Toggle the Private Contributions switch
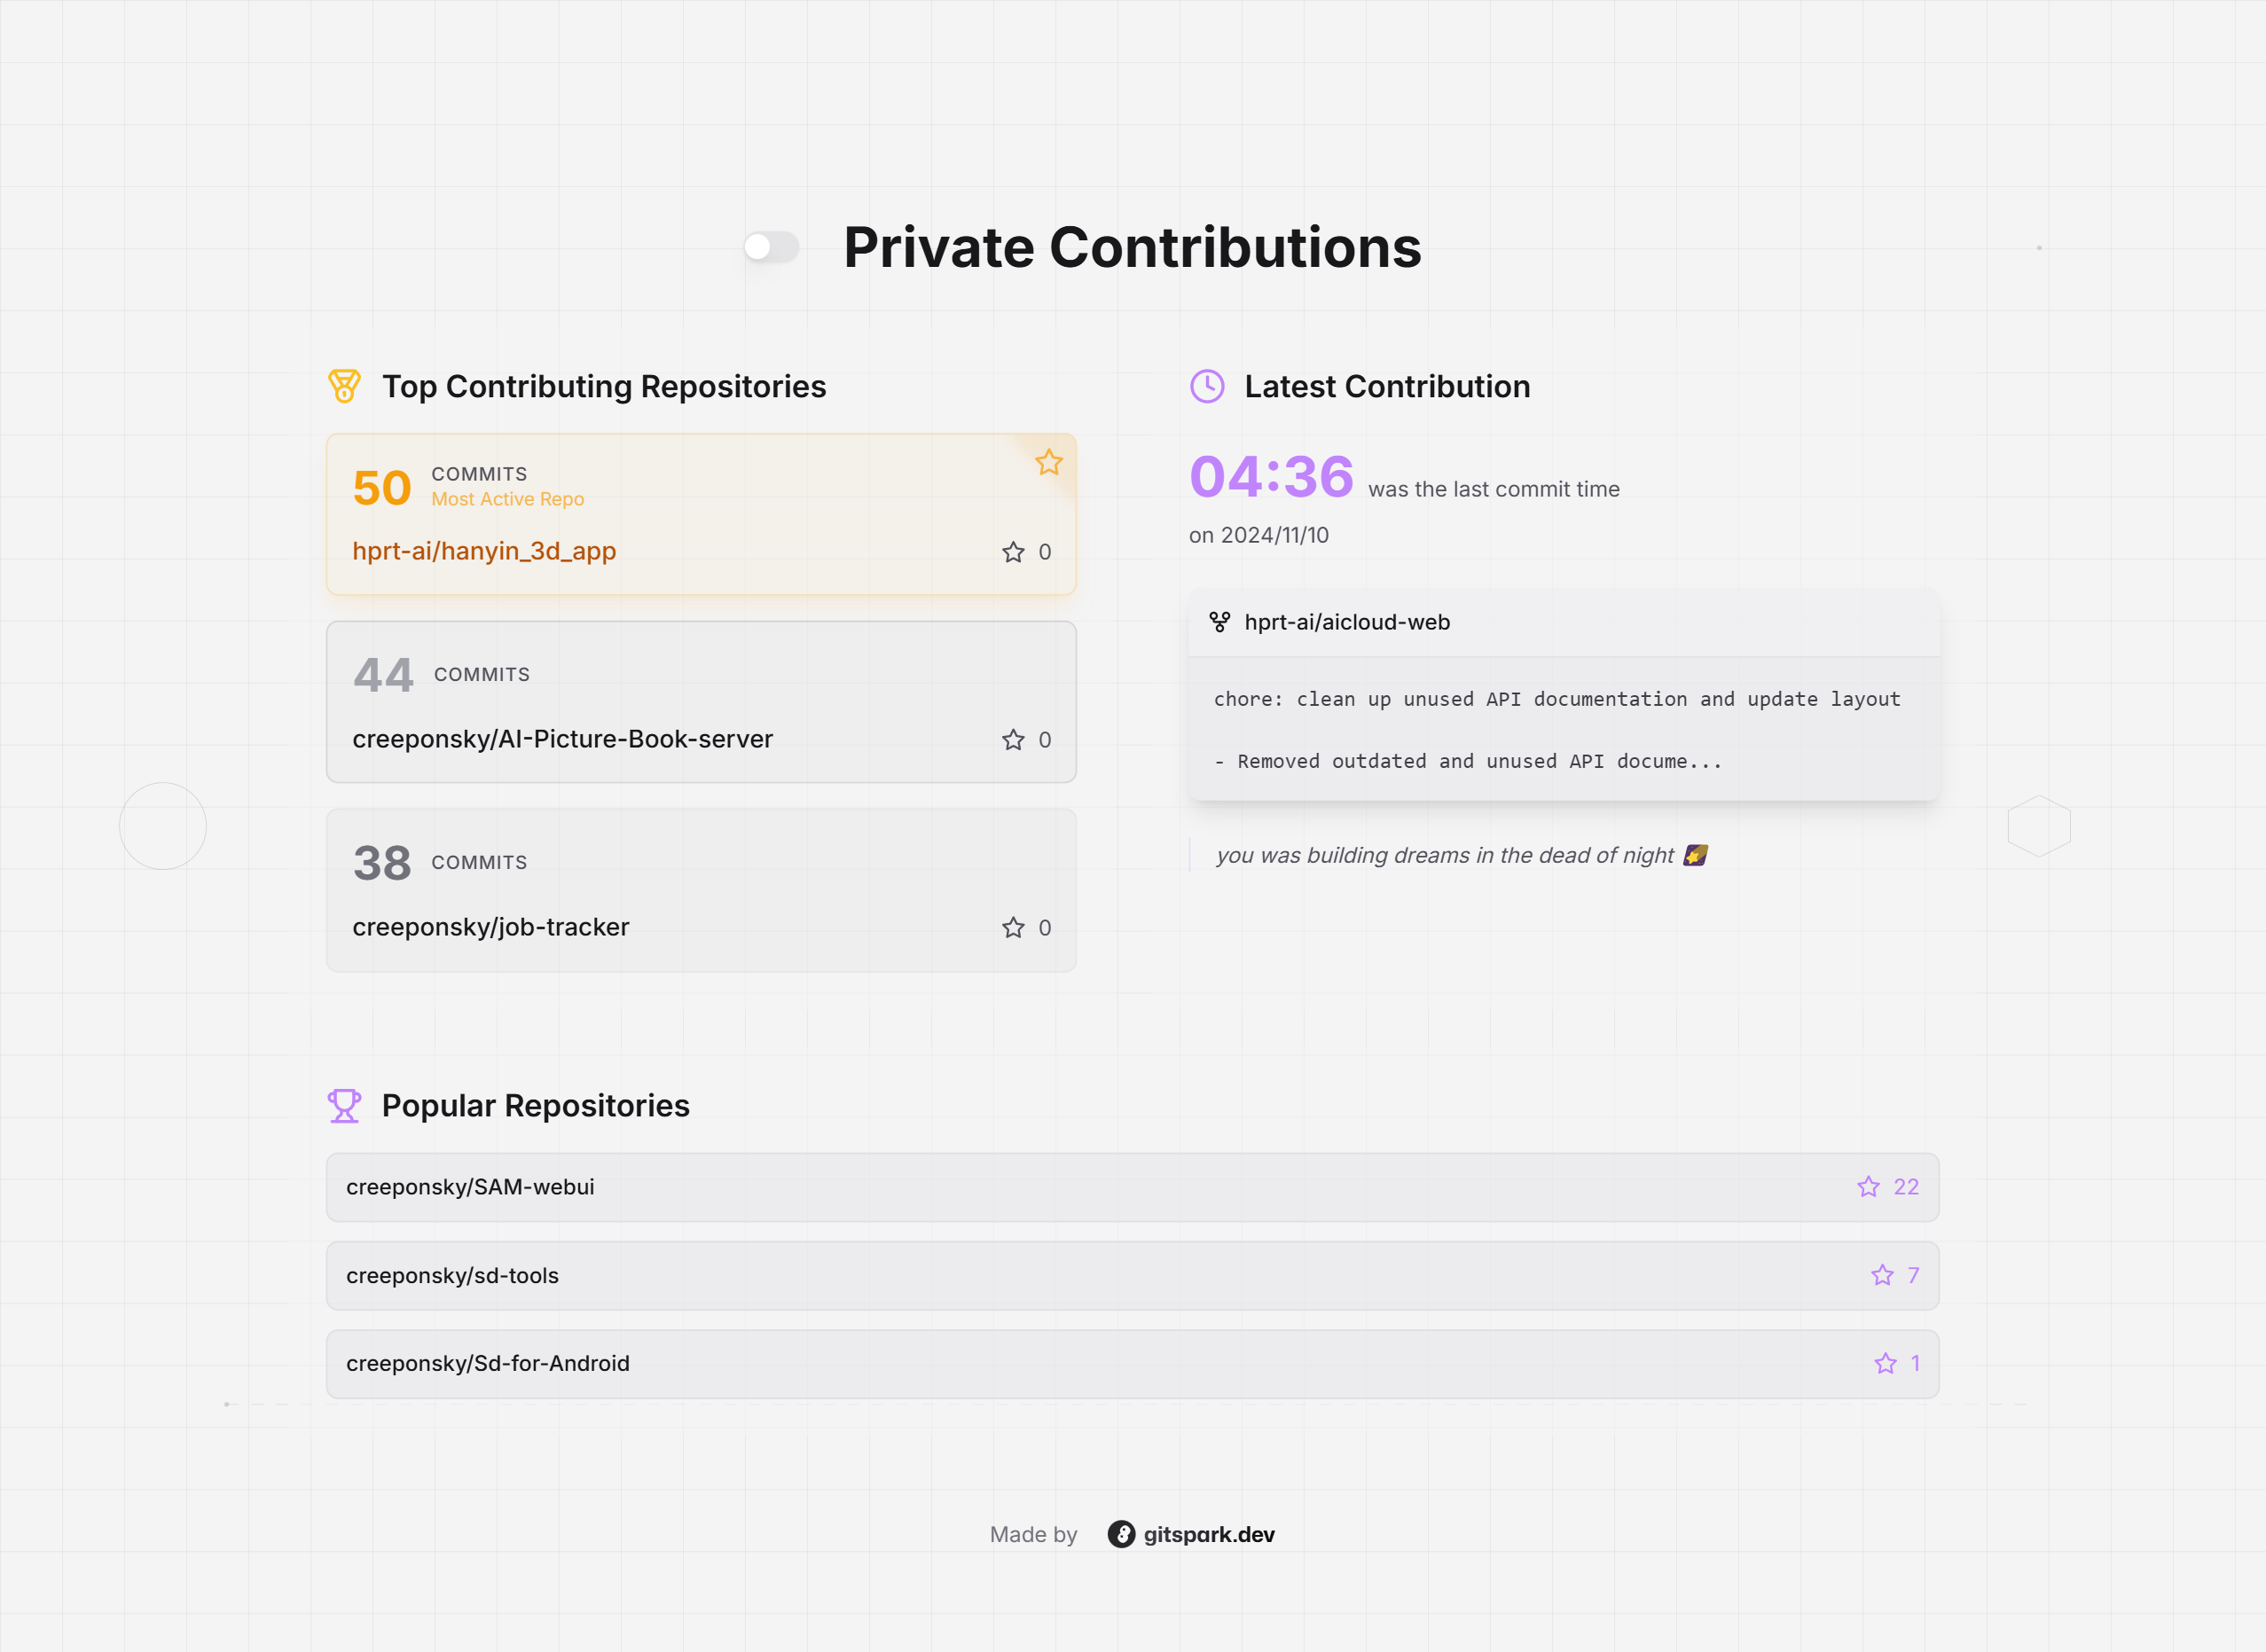 [x=771, y=247]
